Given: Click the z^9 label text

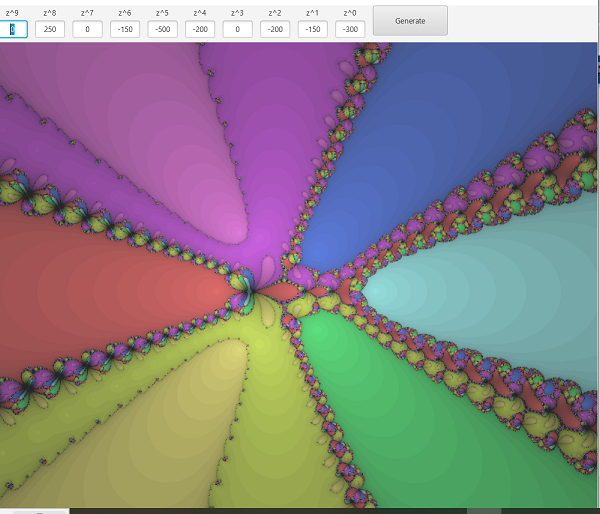Looking at the screenshot, I should 12,13.
